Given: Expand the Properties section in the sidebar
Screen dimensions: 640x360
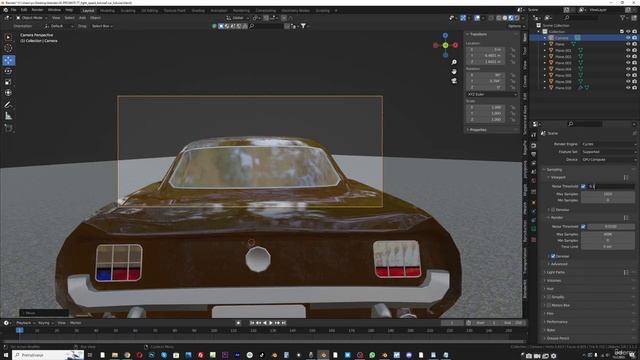Looking at the screenshot, I should pos(478,130).
